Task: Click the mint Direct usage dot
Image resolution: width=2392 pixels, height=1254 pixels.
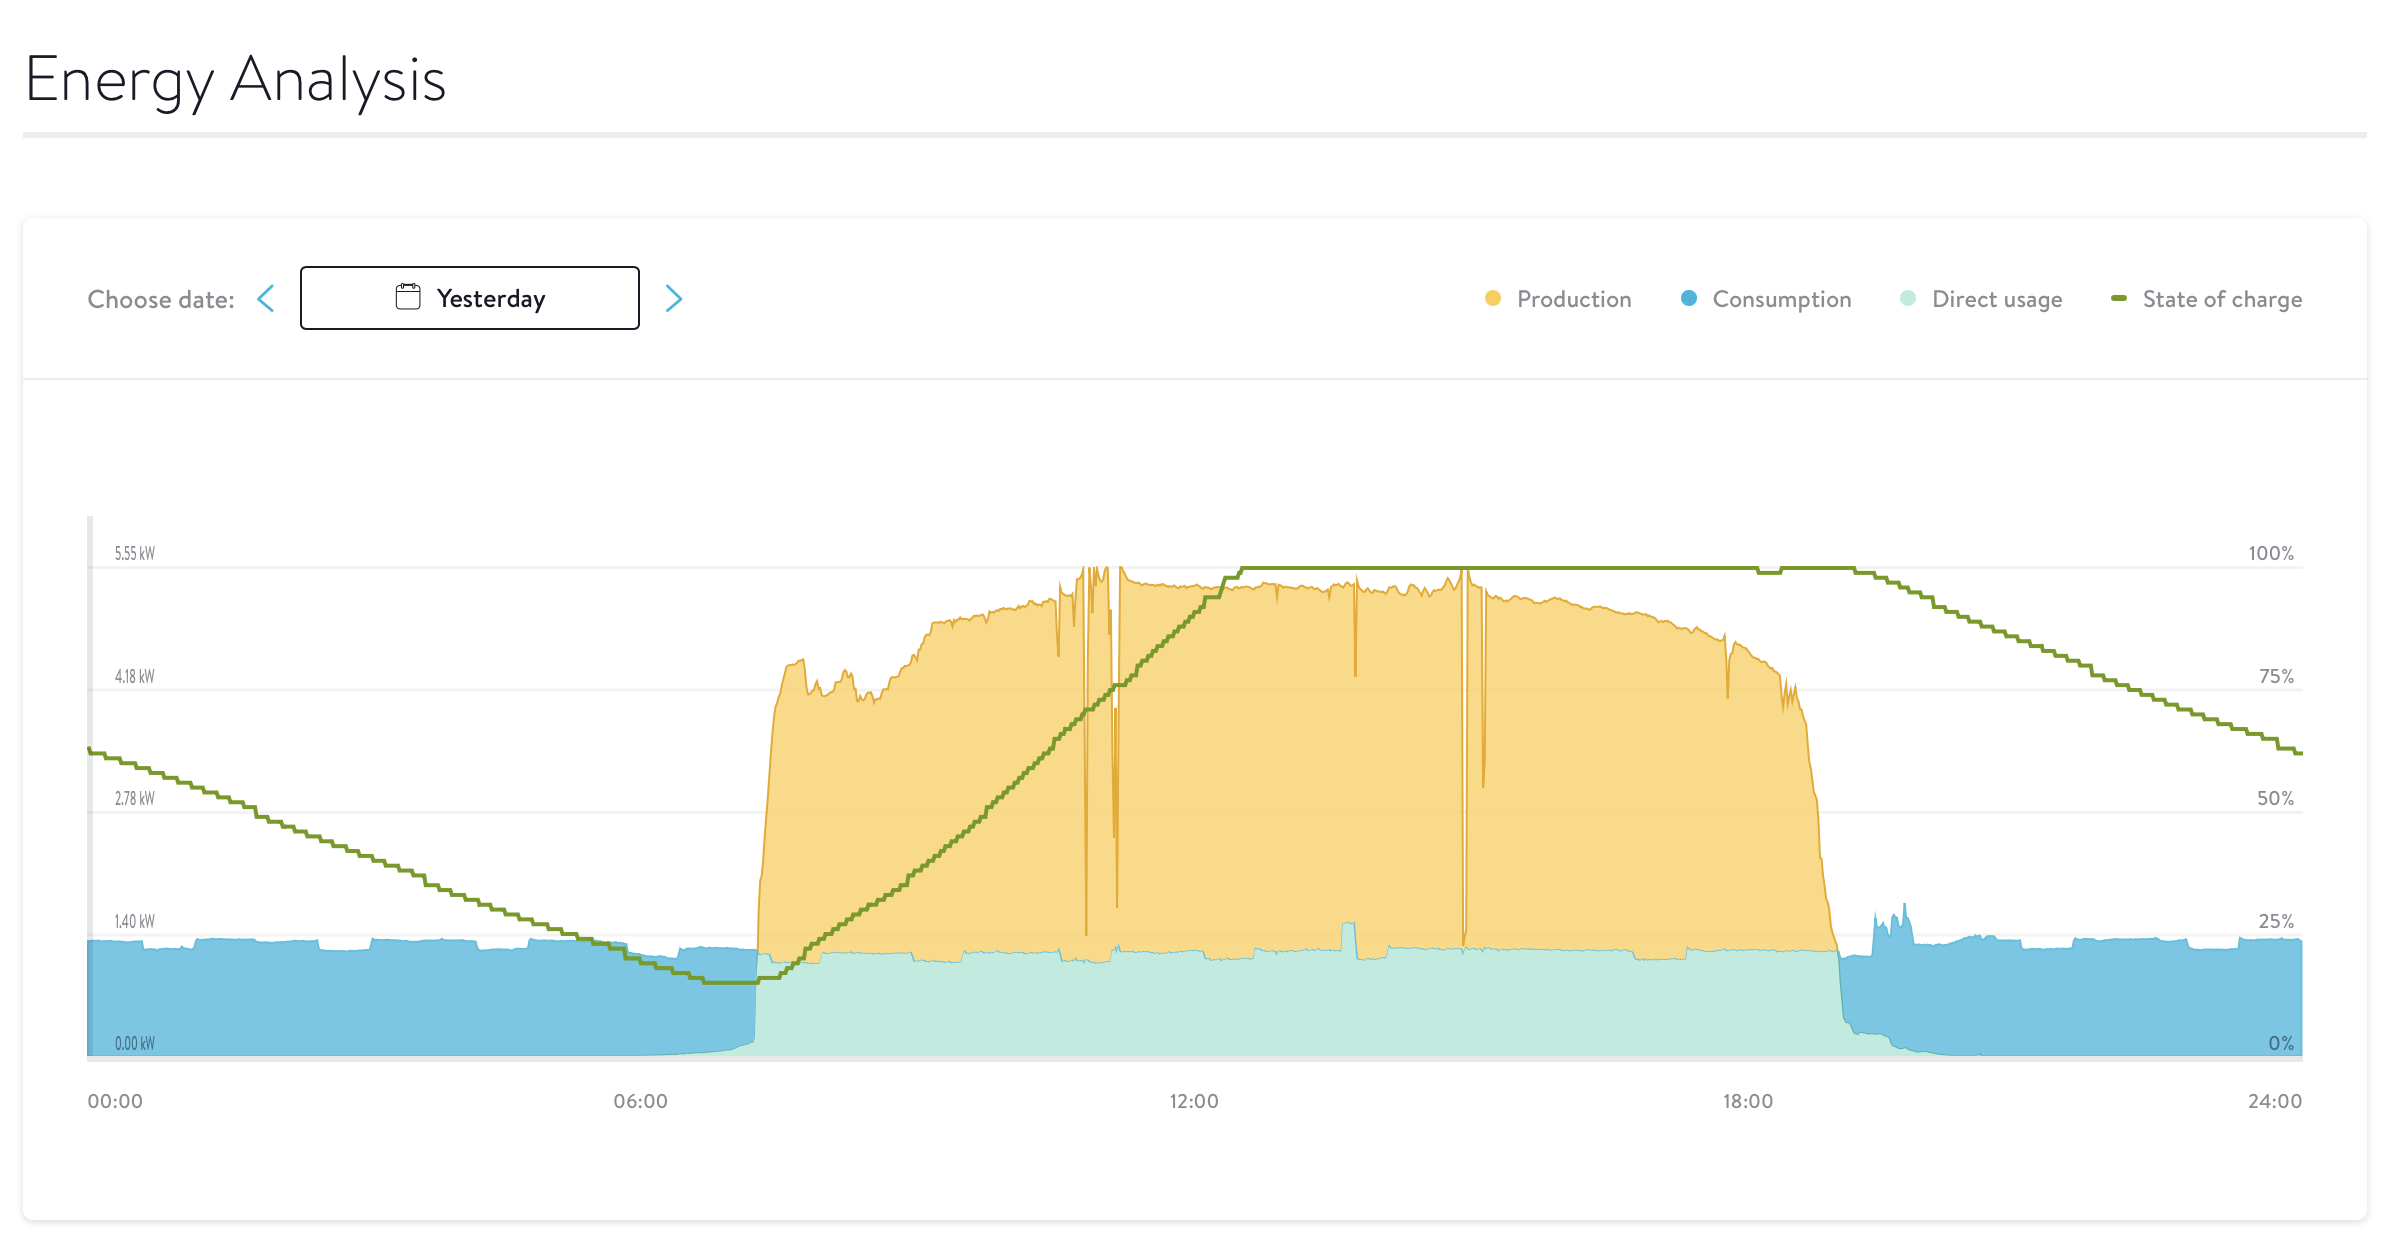Action: [1908, 298]
